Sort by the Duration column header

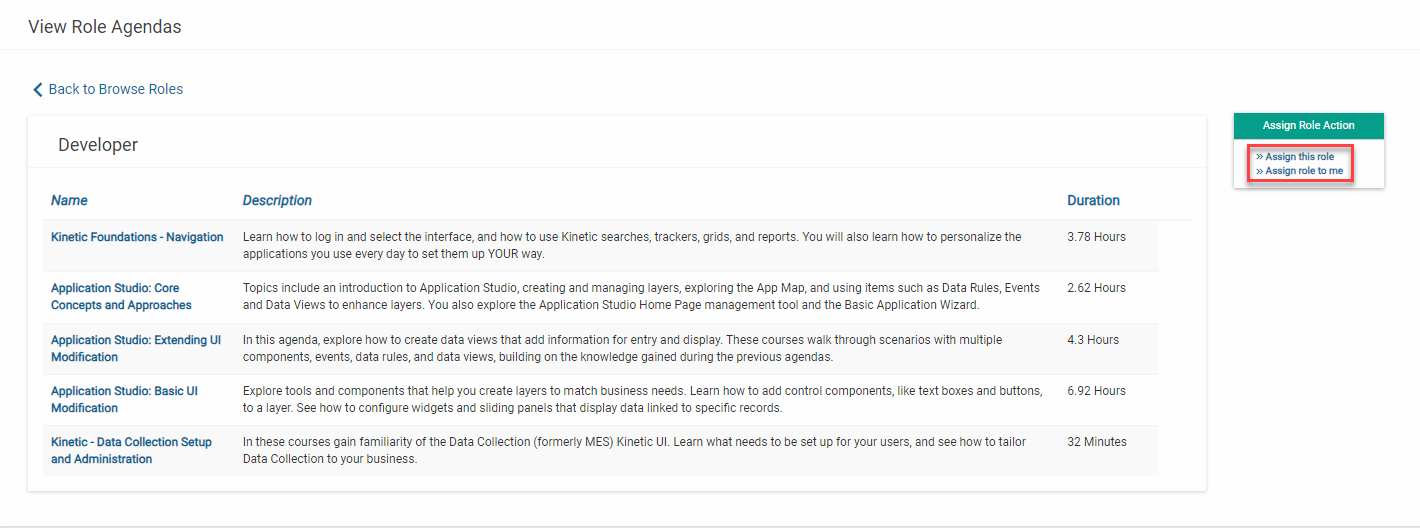click(1093, 200)
